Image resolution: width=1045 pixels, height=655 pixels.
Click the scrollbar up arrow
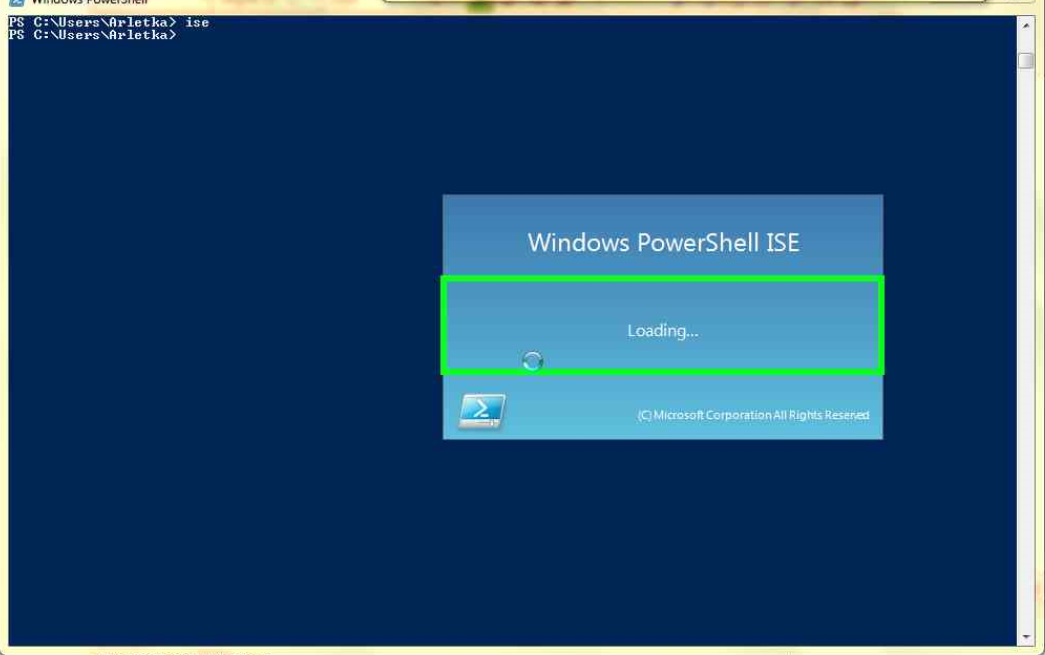(1026, 25)
